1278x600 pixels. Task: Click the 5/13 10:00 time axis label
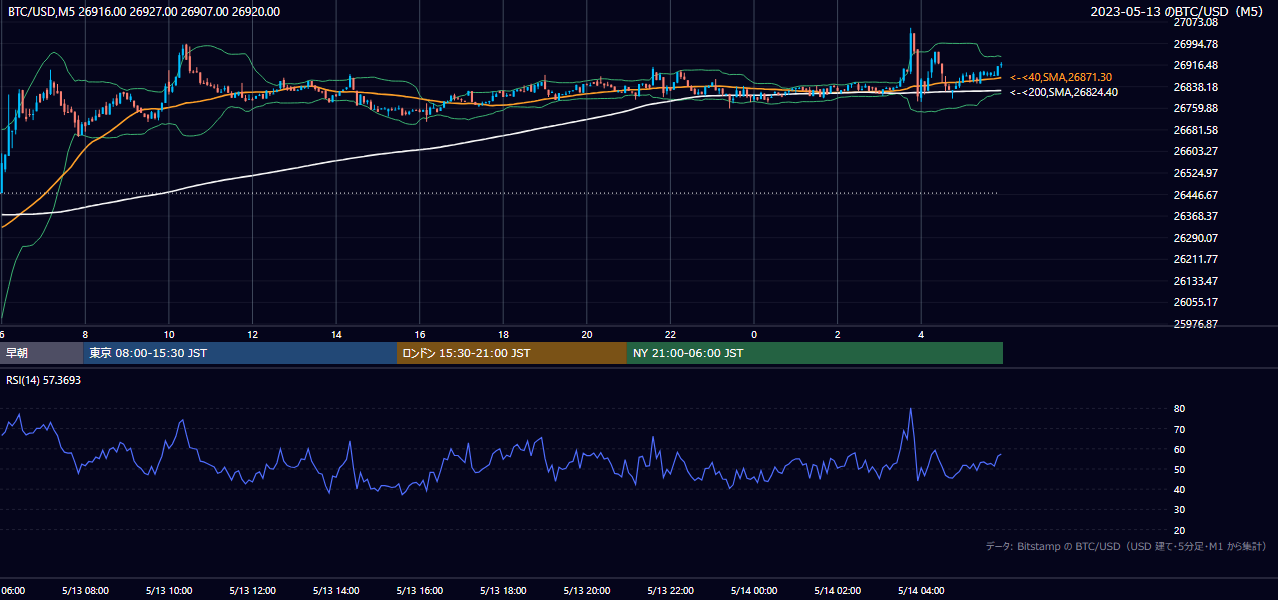[169, 591]
